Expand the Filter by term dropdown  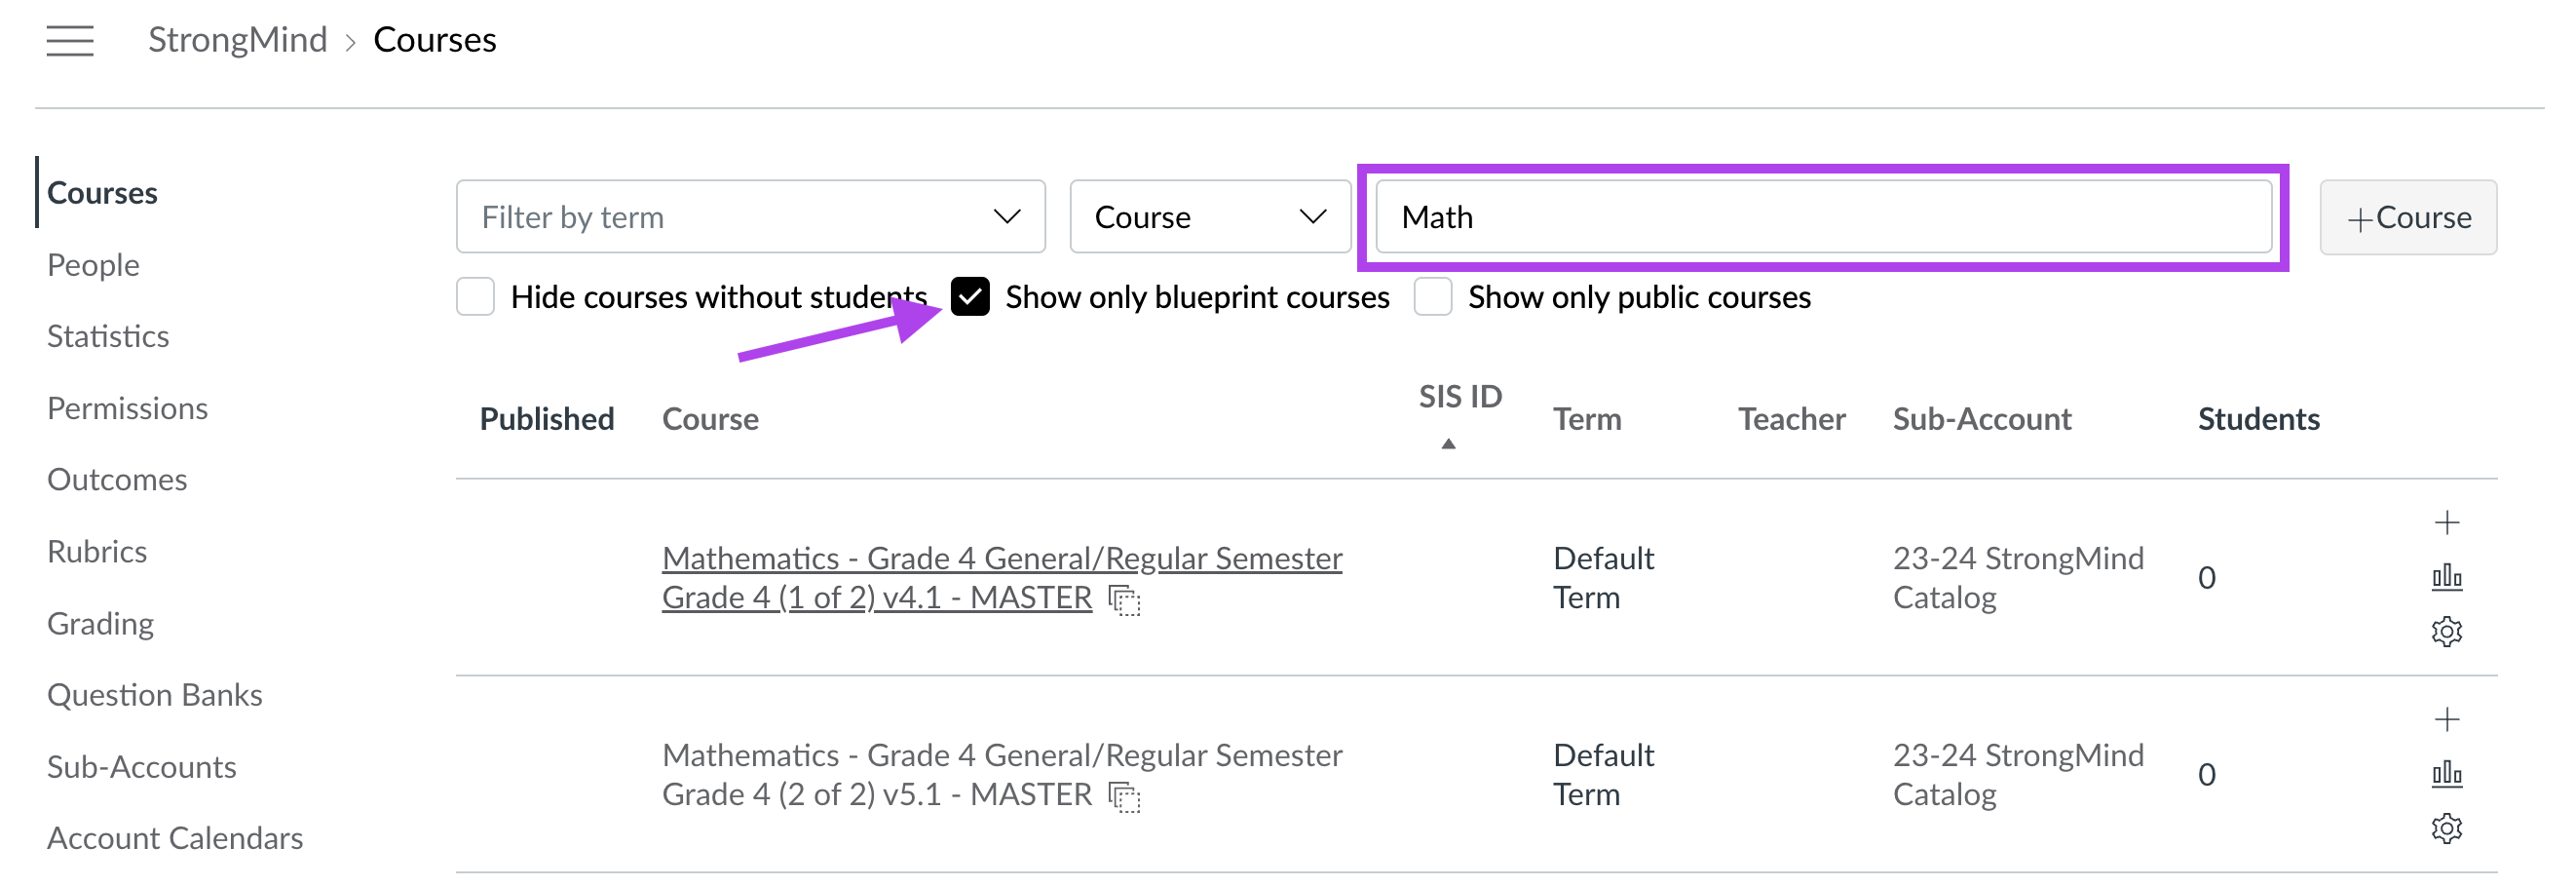pyautogui.click(x=750, y=217)
